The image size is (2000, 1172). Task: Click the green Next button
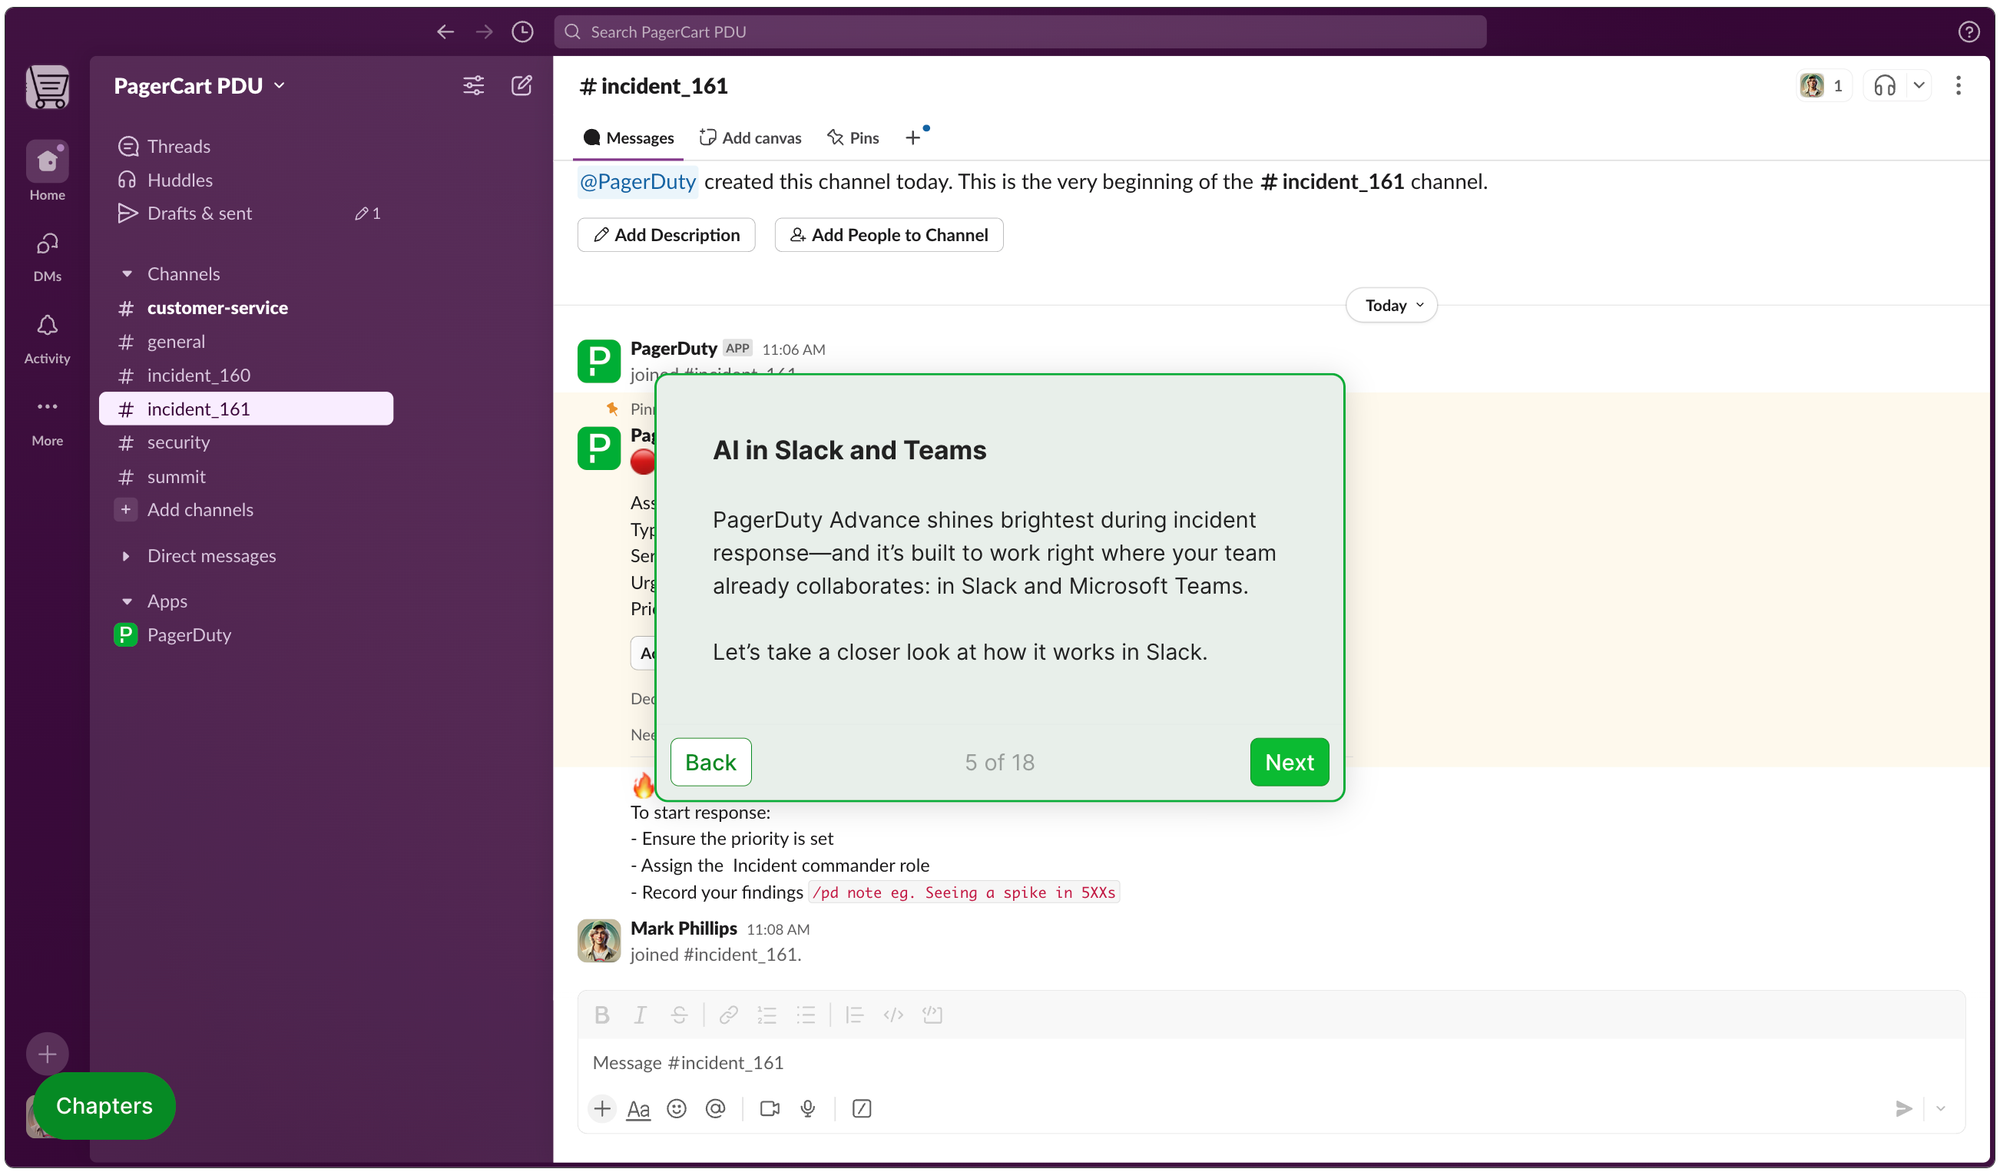(x=1288, y=762)
